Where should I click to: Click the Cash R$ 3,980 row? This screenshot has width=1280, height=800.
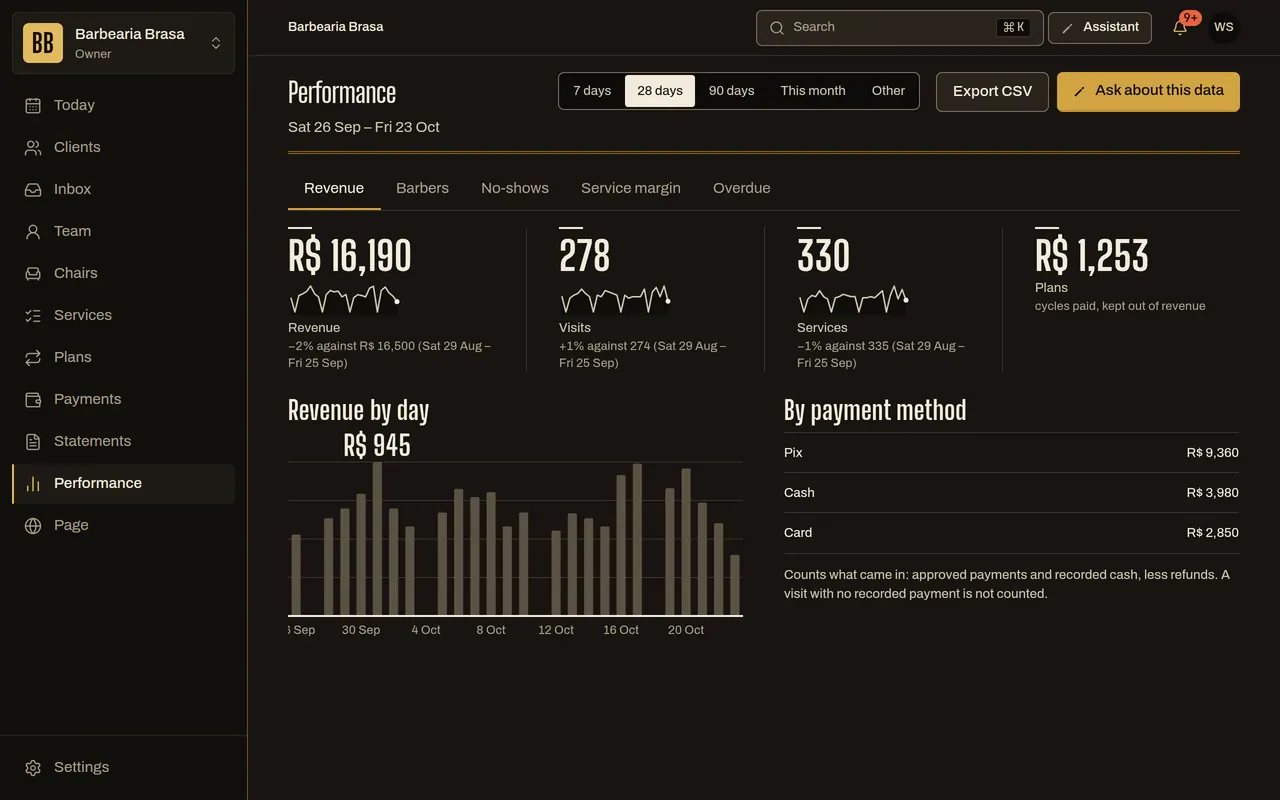click(1011, 493)
